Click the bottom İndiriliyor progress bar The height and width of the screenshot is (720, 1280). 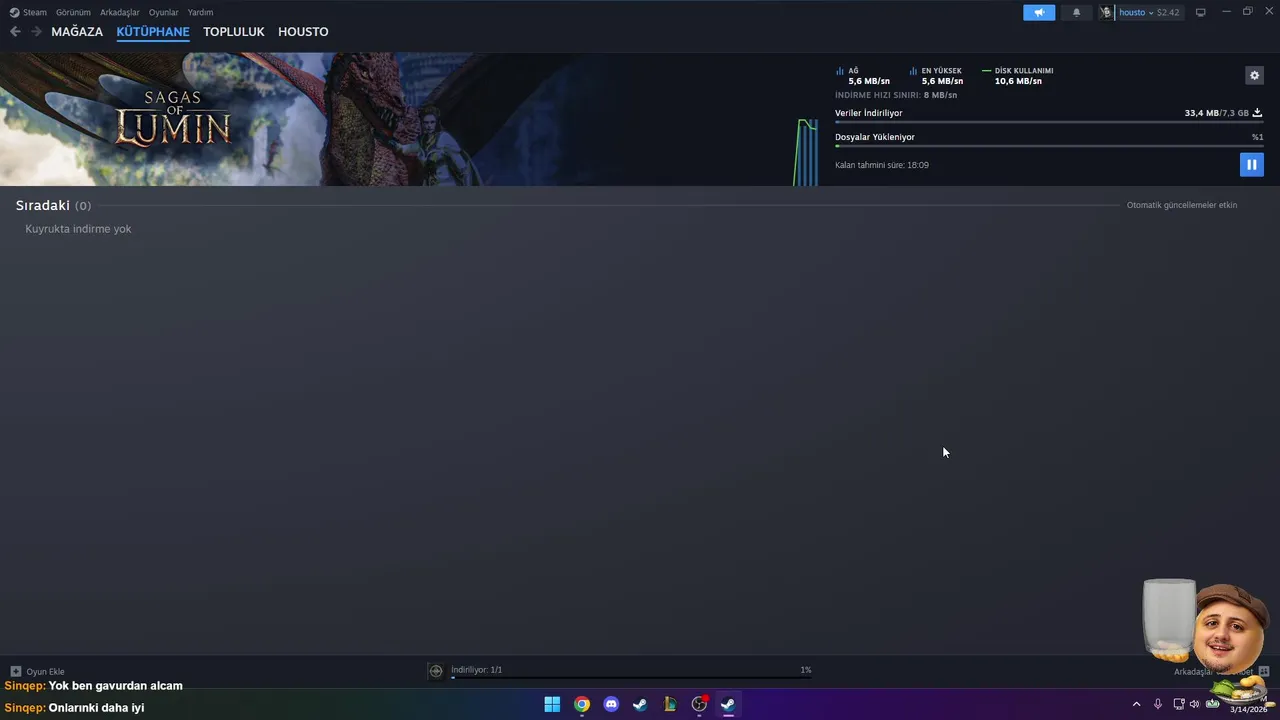(x=631, y=678)
